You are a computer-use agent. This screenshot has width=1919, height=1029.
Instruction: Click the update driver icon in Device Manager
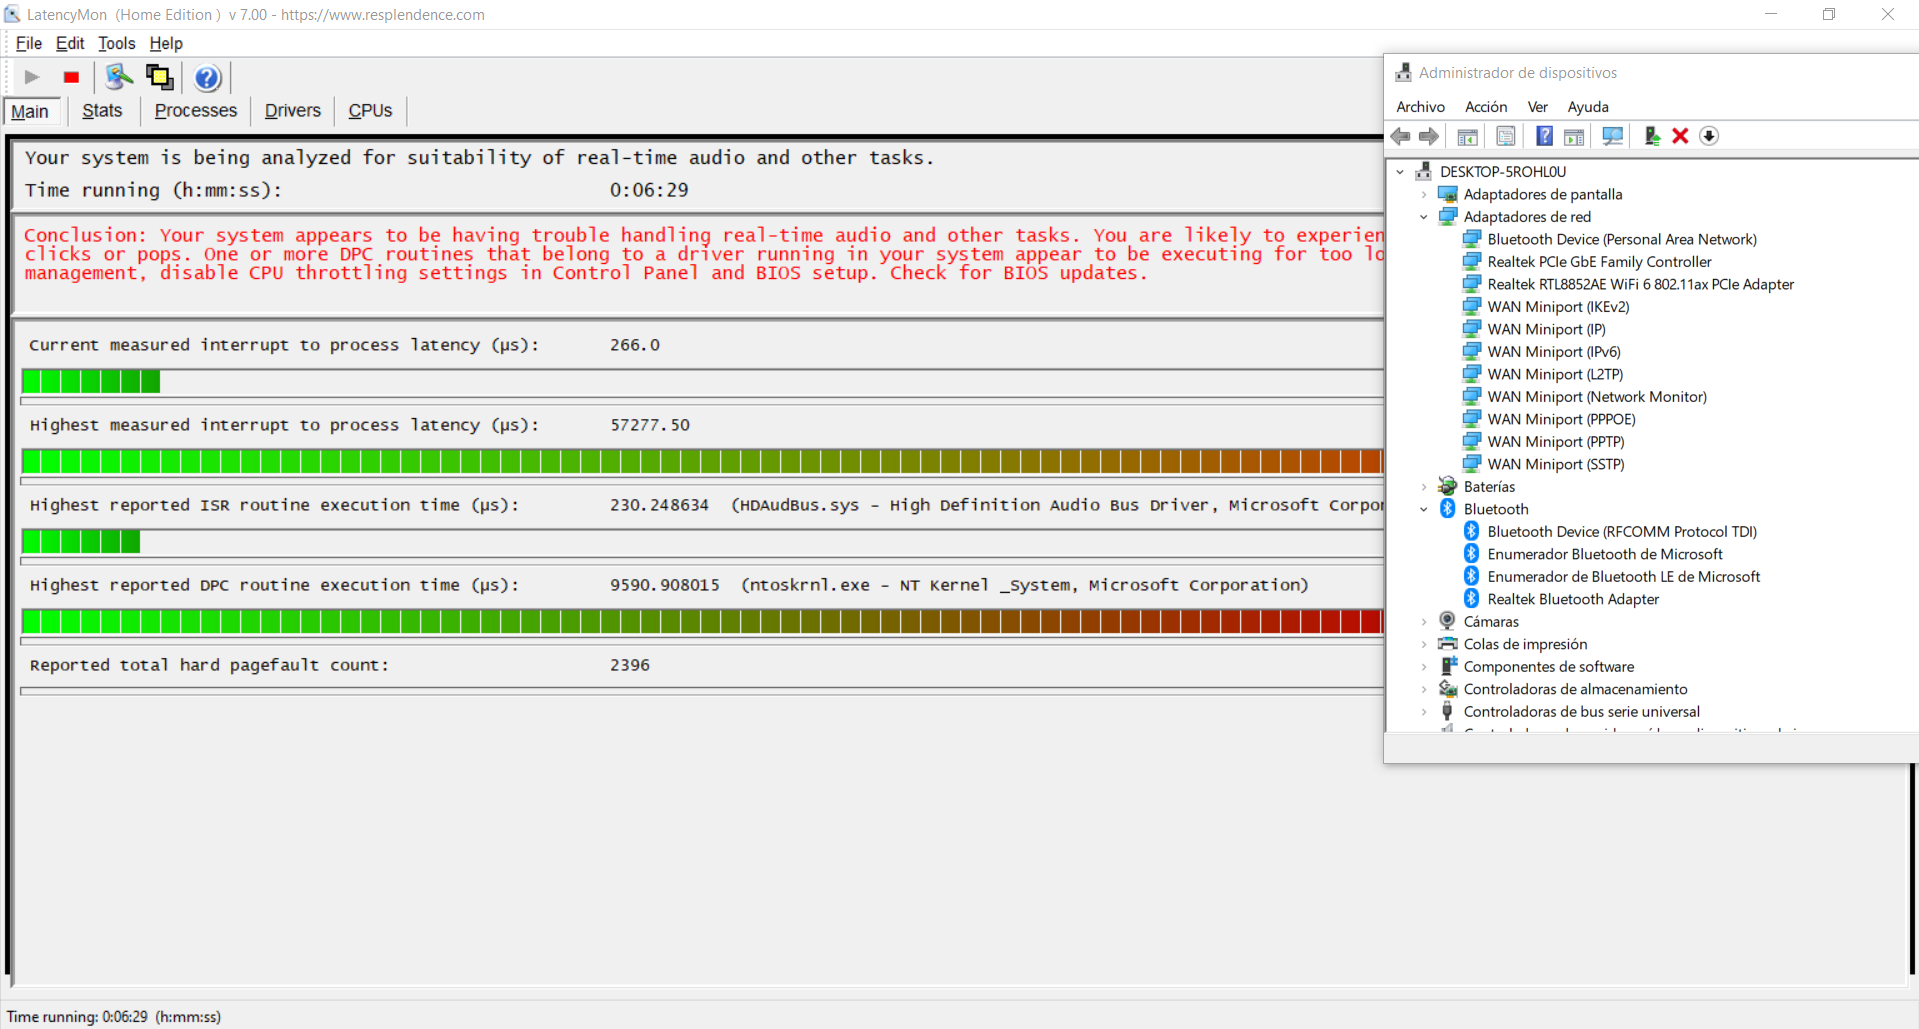click(x=1652, y=136)
